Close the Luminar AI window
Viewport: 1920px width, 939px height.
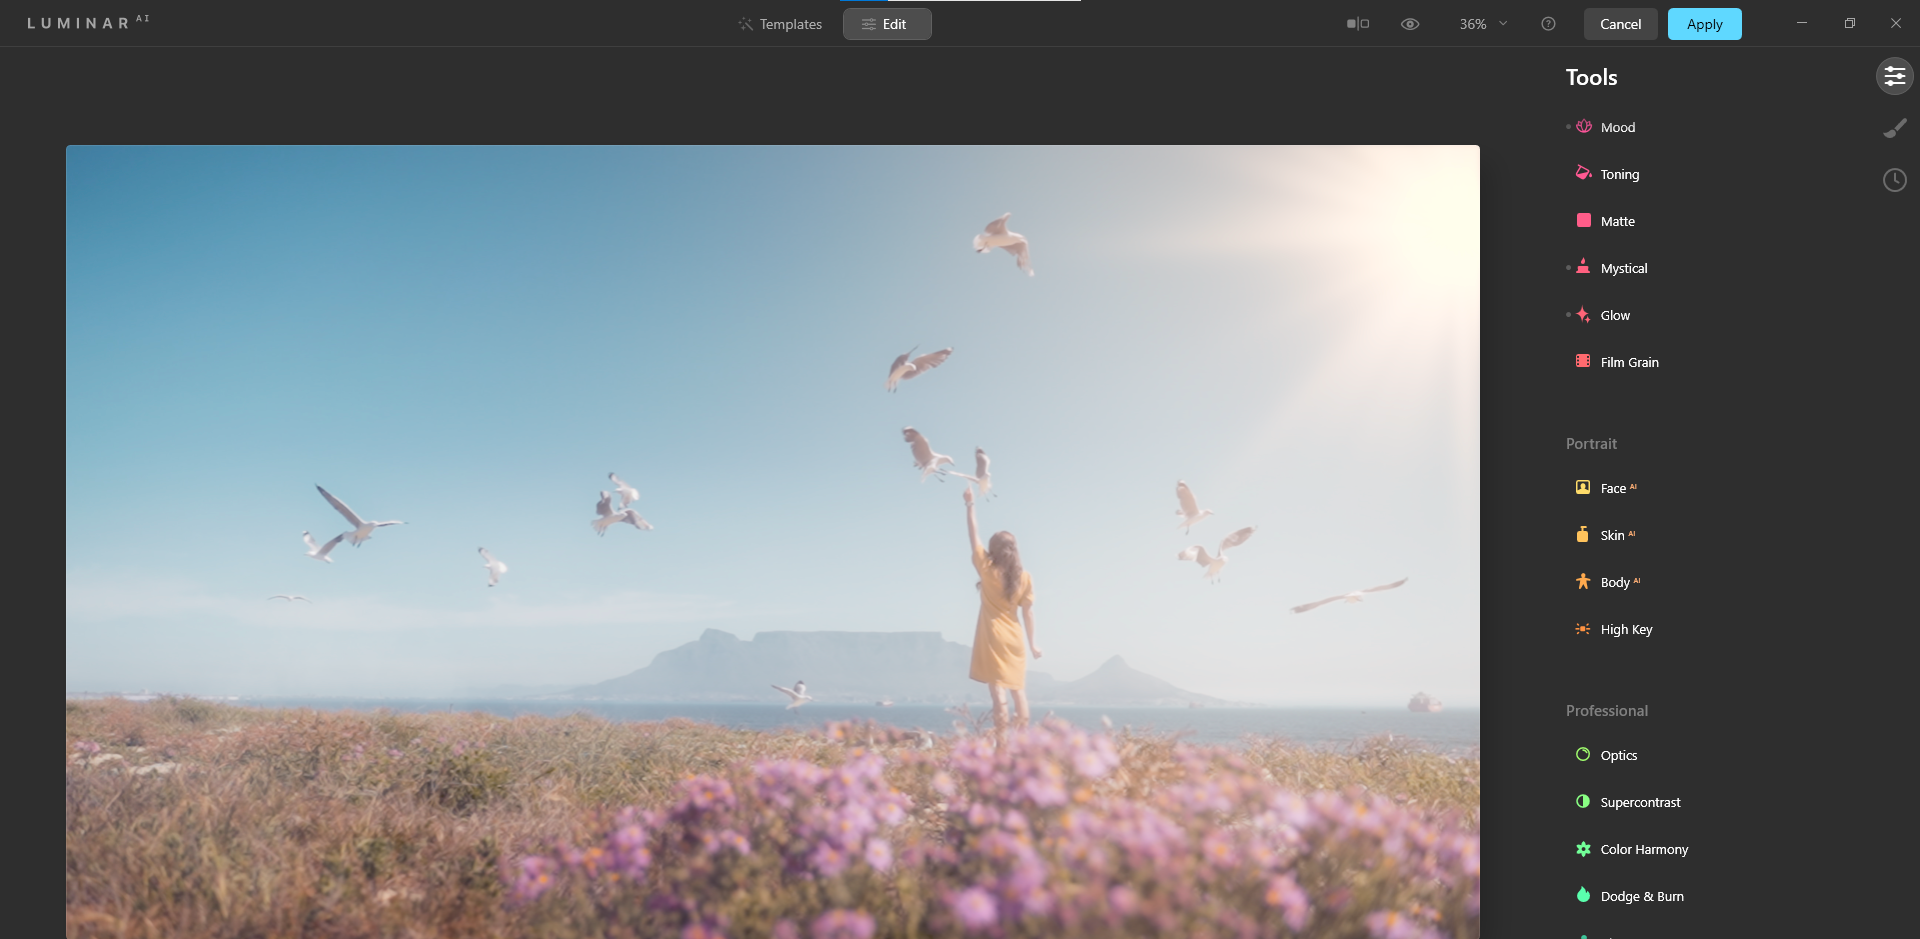pos(1896,23)
